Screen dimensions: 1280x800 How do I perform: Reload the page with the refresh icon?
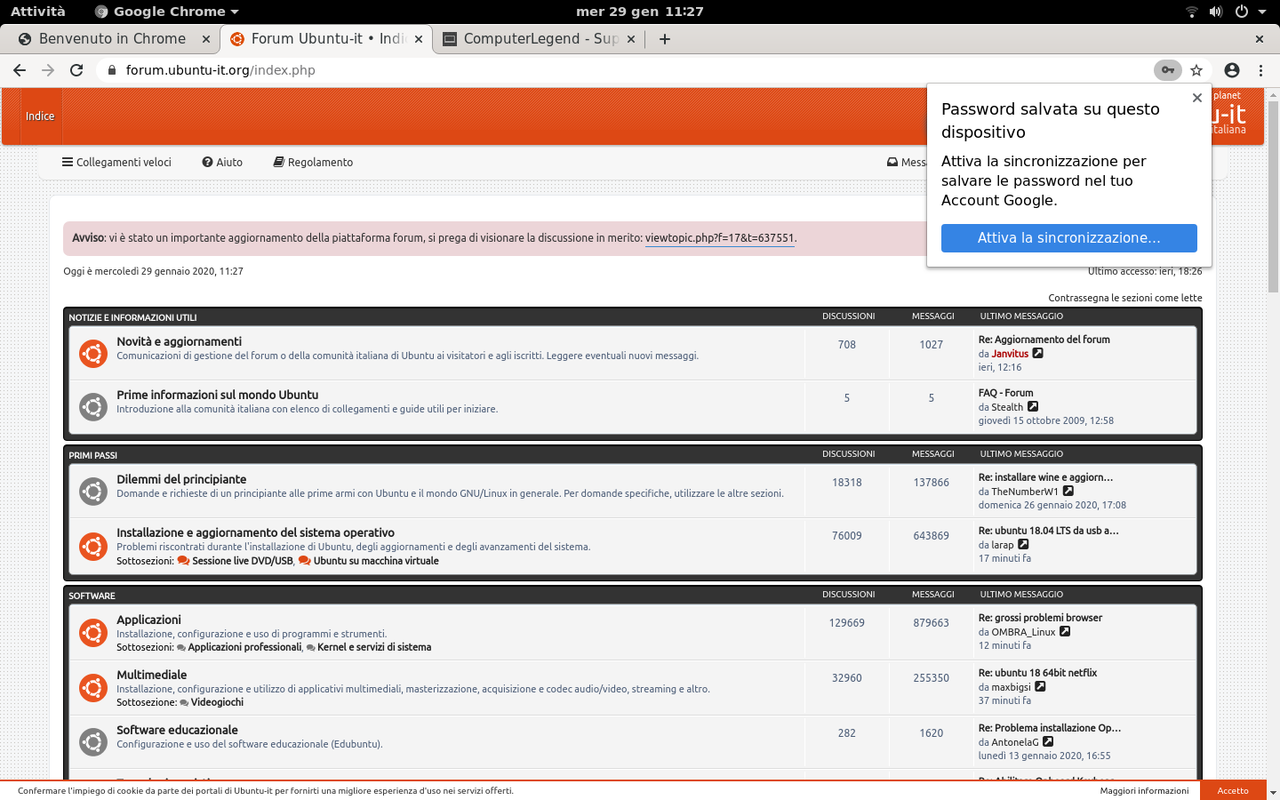click(x=76, y=70)
